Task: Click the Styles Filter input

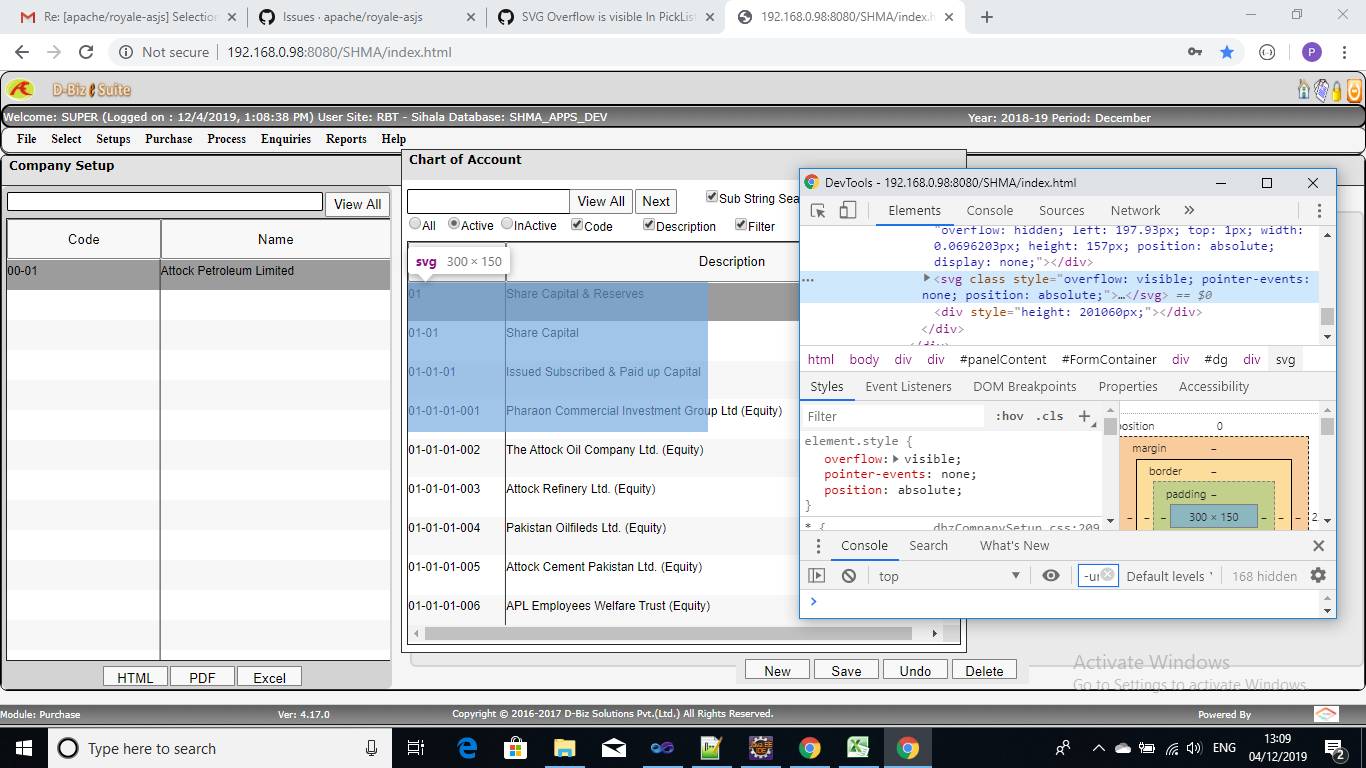Action: (x=895, y=416)
